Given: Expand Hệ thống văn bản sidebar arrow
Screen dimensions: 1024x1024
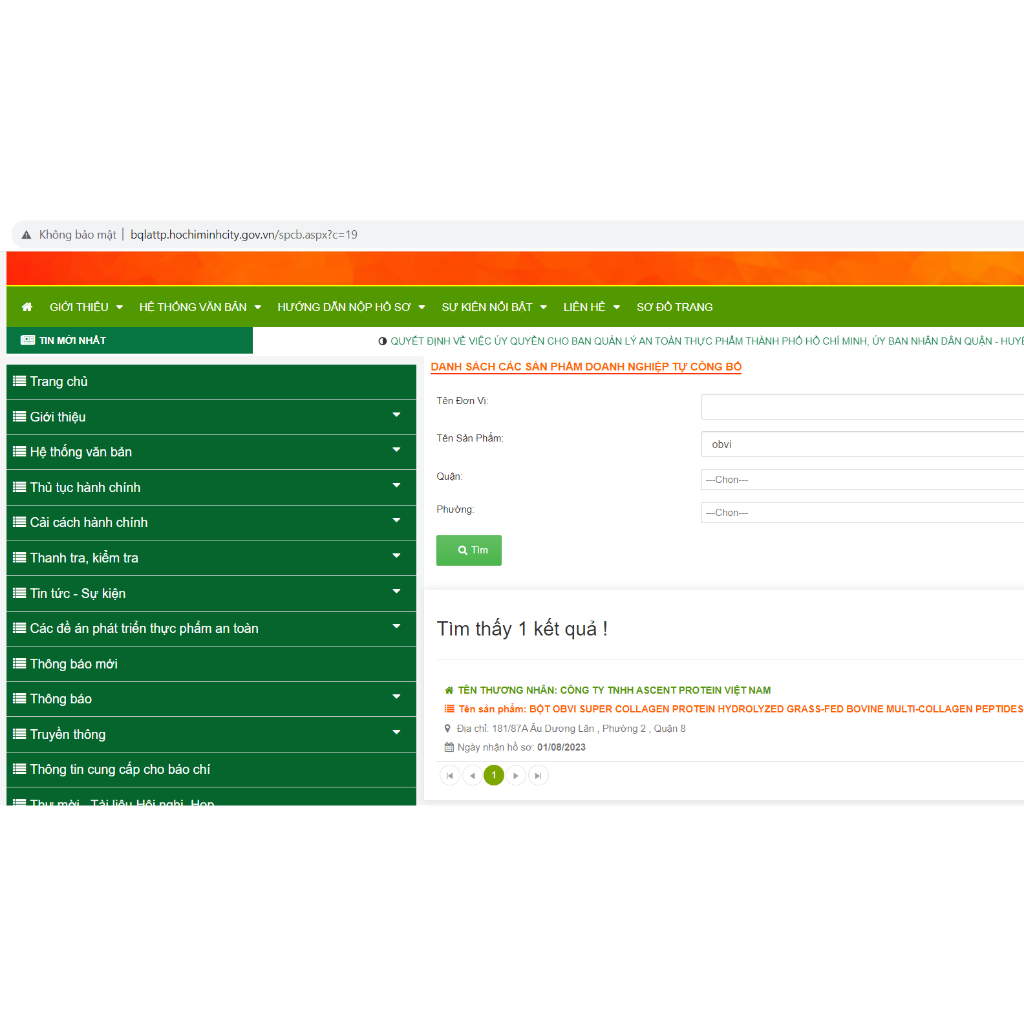Looking at the screenshot, I should [396, 449].
